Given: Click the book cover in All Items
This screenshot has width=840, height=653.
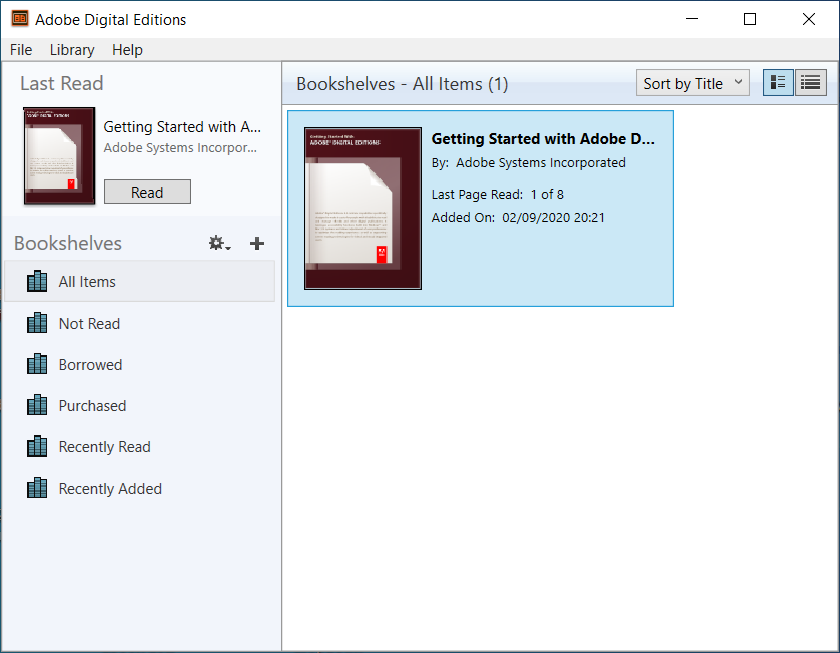Looking at the screenshot, I should coord(363,208).
